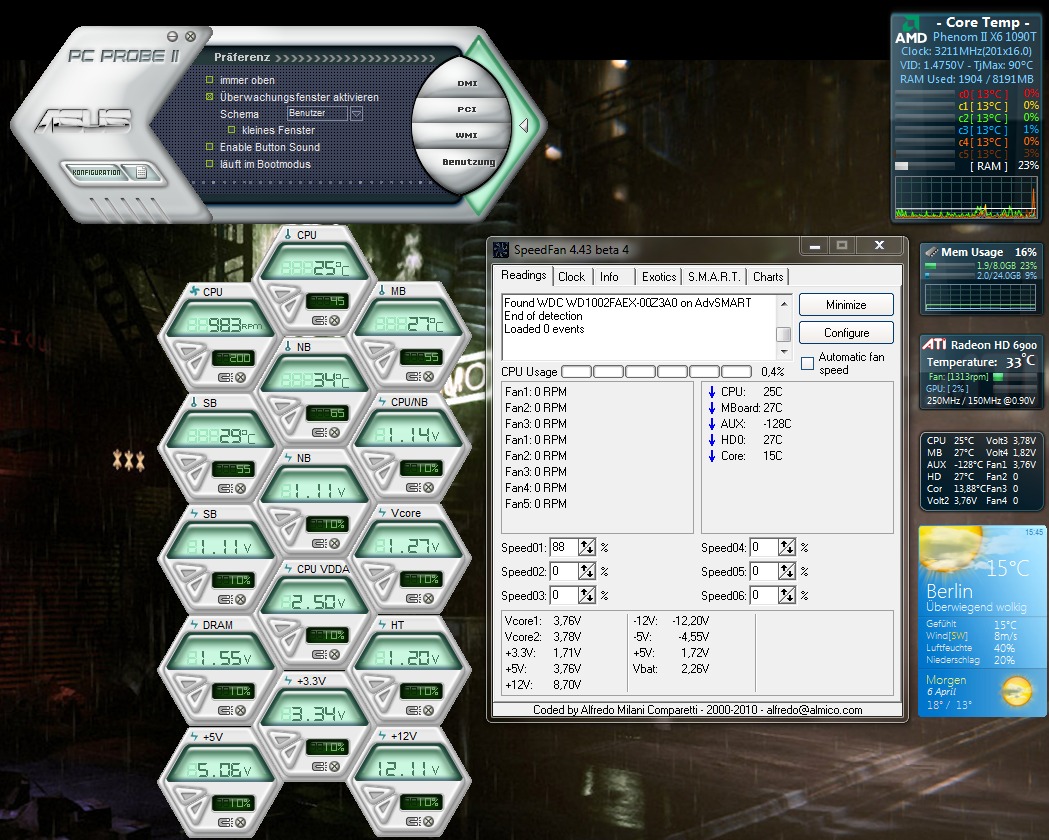This screenshot has height=840, width=1049.
Task: Open the S.M.A.R.T. tab
Action: coord(714,277)
